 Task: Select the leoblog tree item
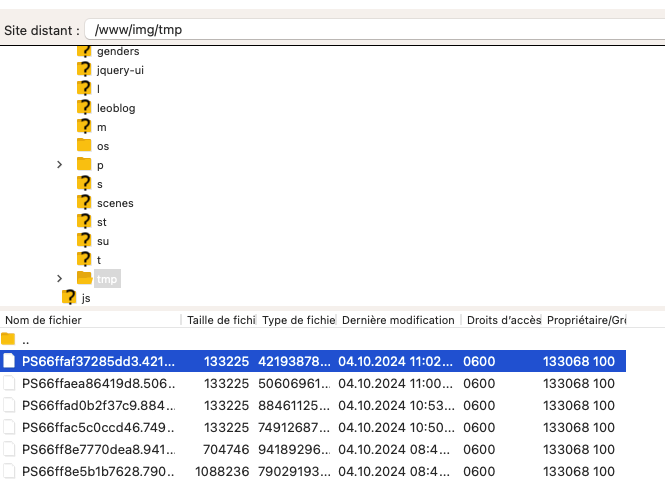(x=116, y=108)
